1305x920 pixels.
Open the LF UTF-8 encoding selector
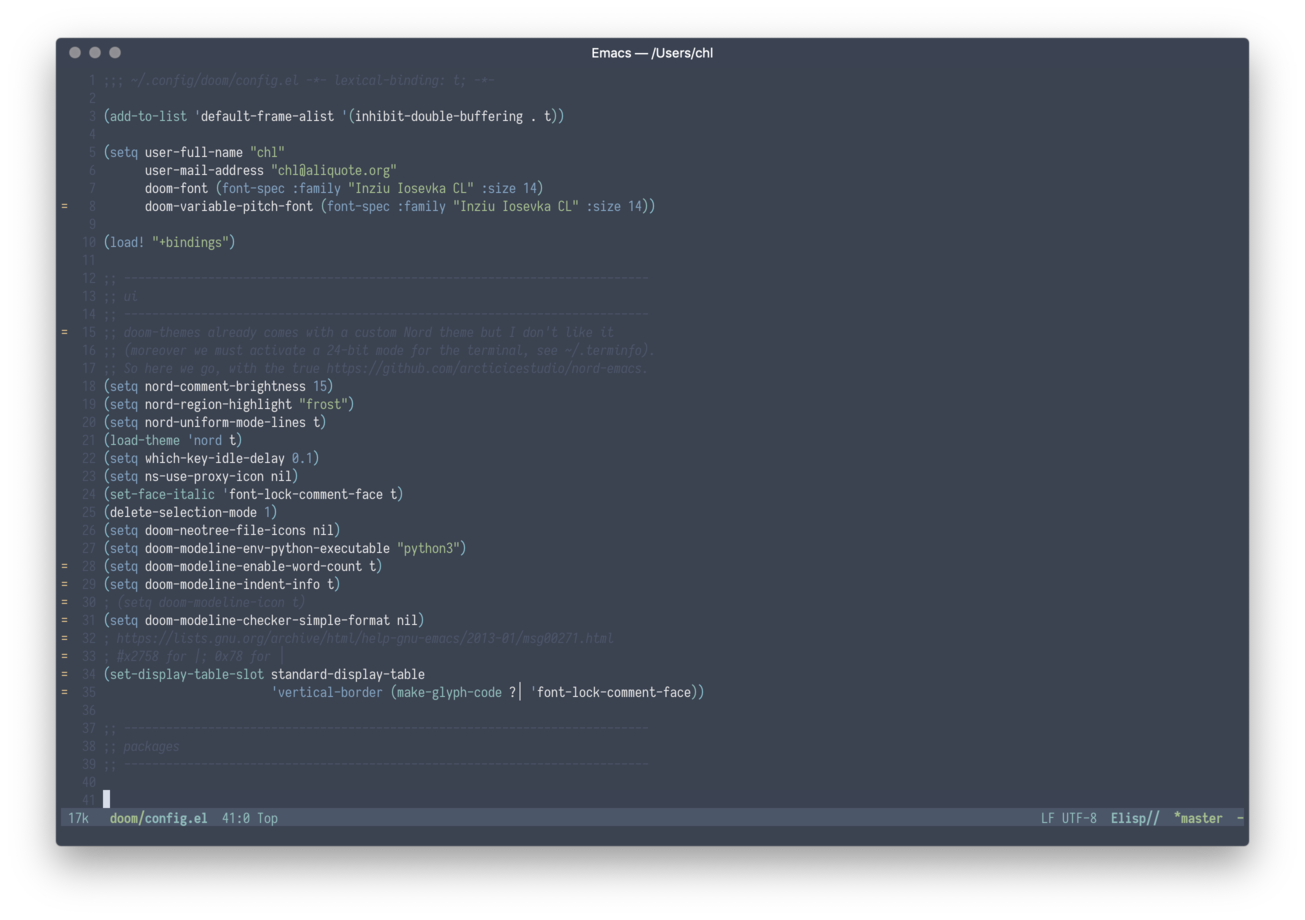click(1068, 818)
